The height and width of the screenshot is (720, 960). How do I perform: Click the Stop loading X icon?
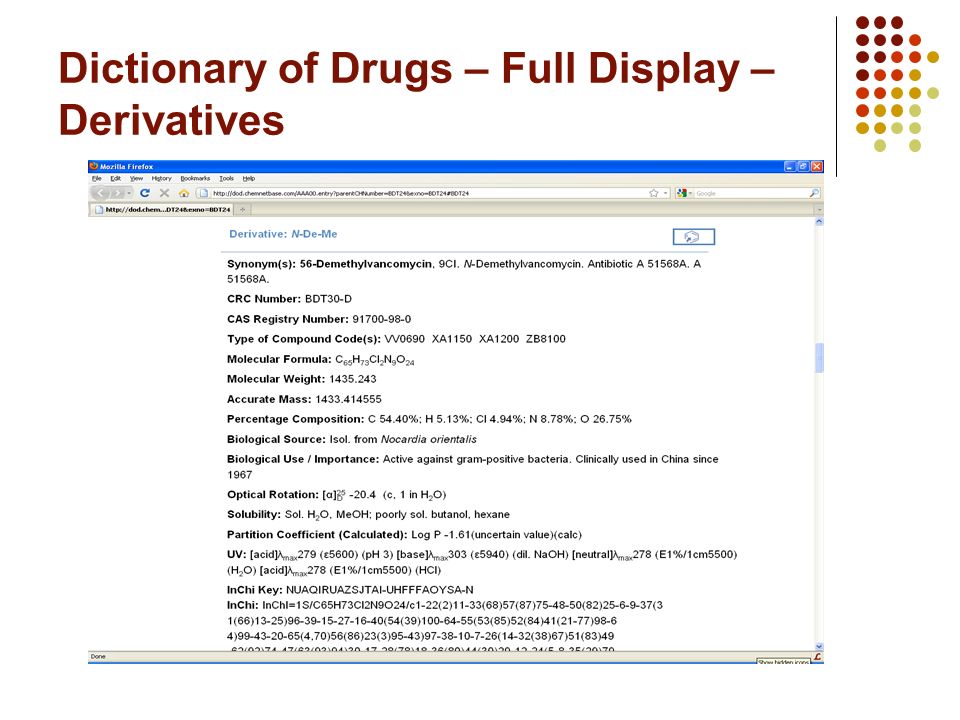coord(164,193)
